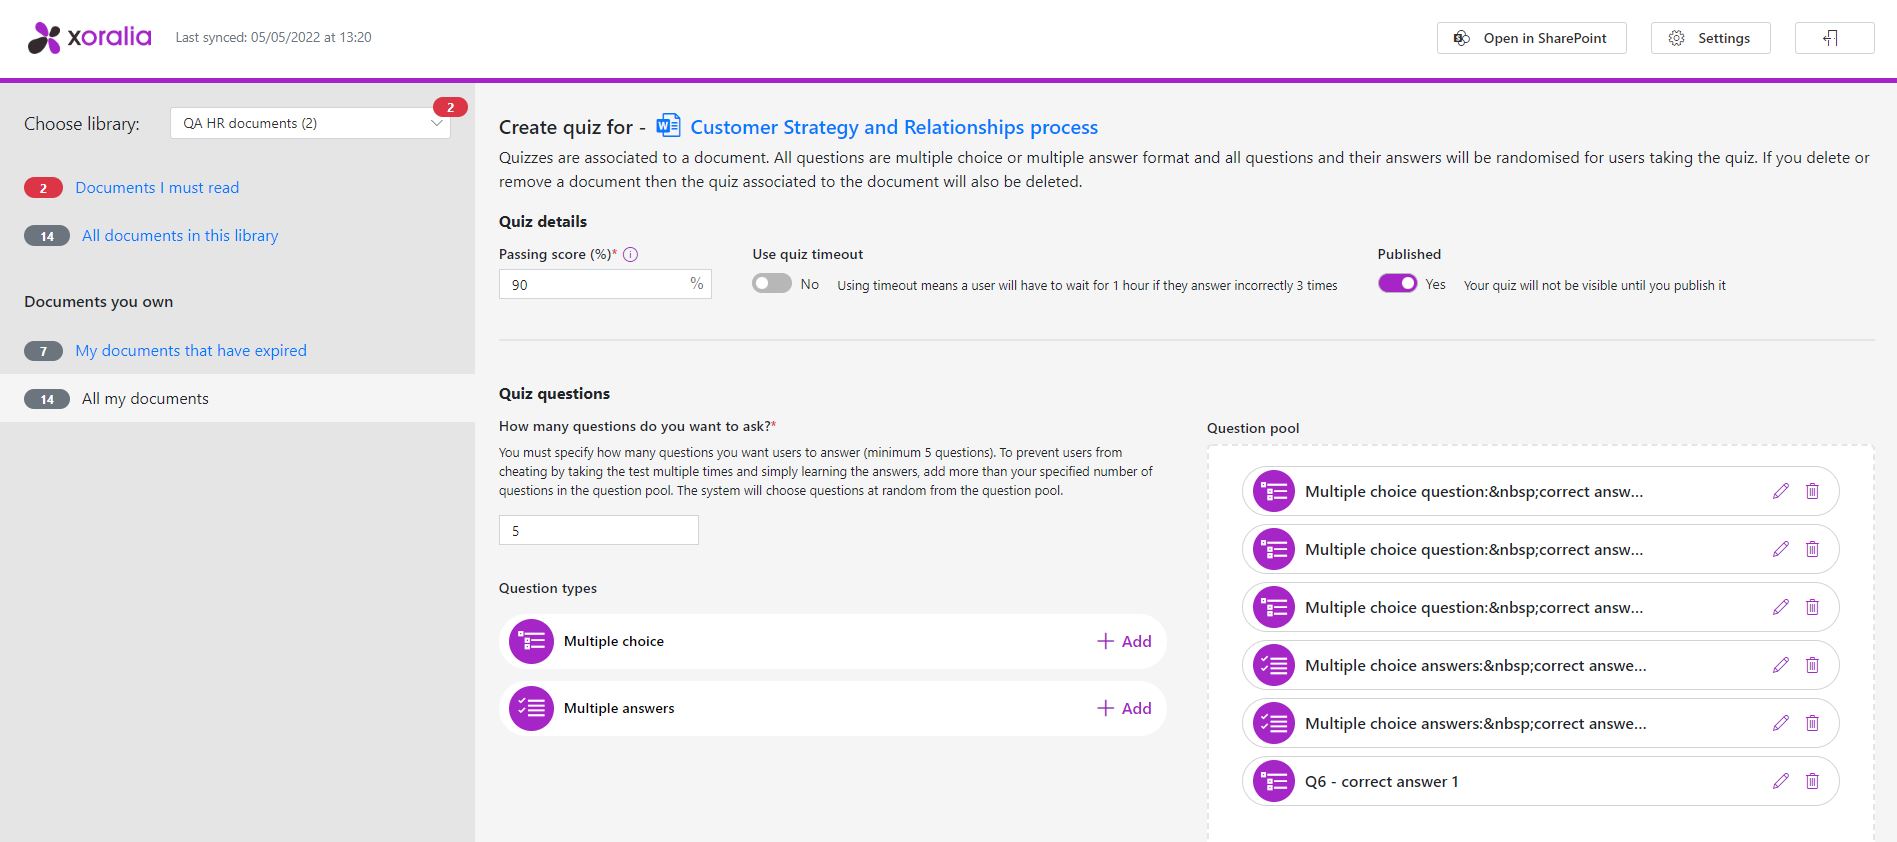1897x842 pixels.
Task: Delete the first Multiple choice answers item
Action: pos(1812,665)
